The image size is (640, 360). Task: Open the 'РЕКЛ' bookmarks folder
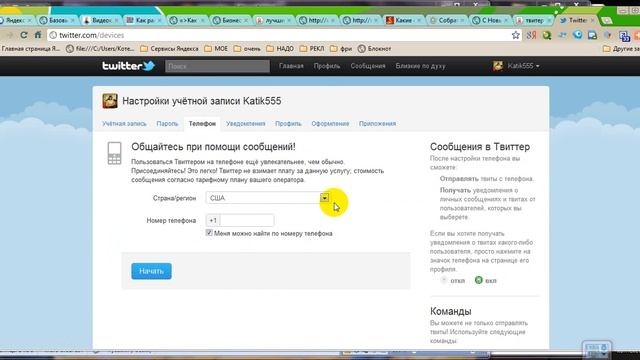coord(312,49)
